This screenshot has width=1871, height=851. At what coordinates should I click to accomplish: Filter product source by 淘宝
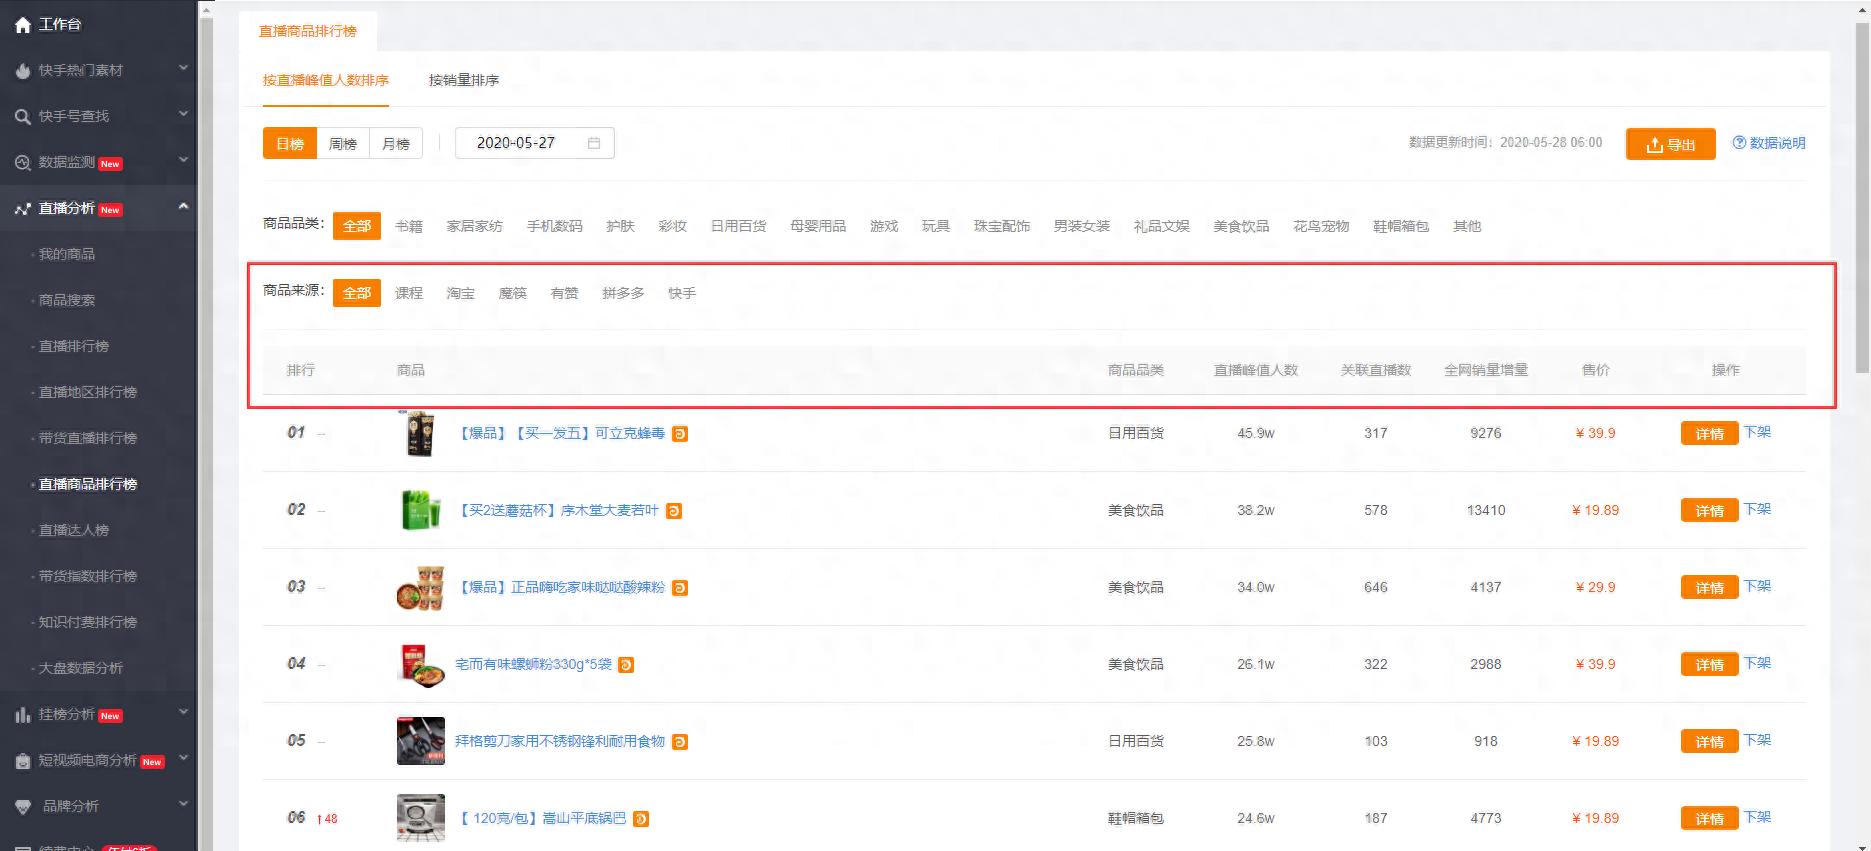coord(460,293)
